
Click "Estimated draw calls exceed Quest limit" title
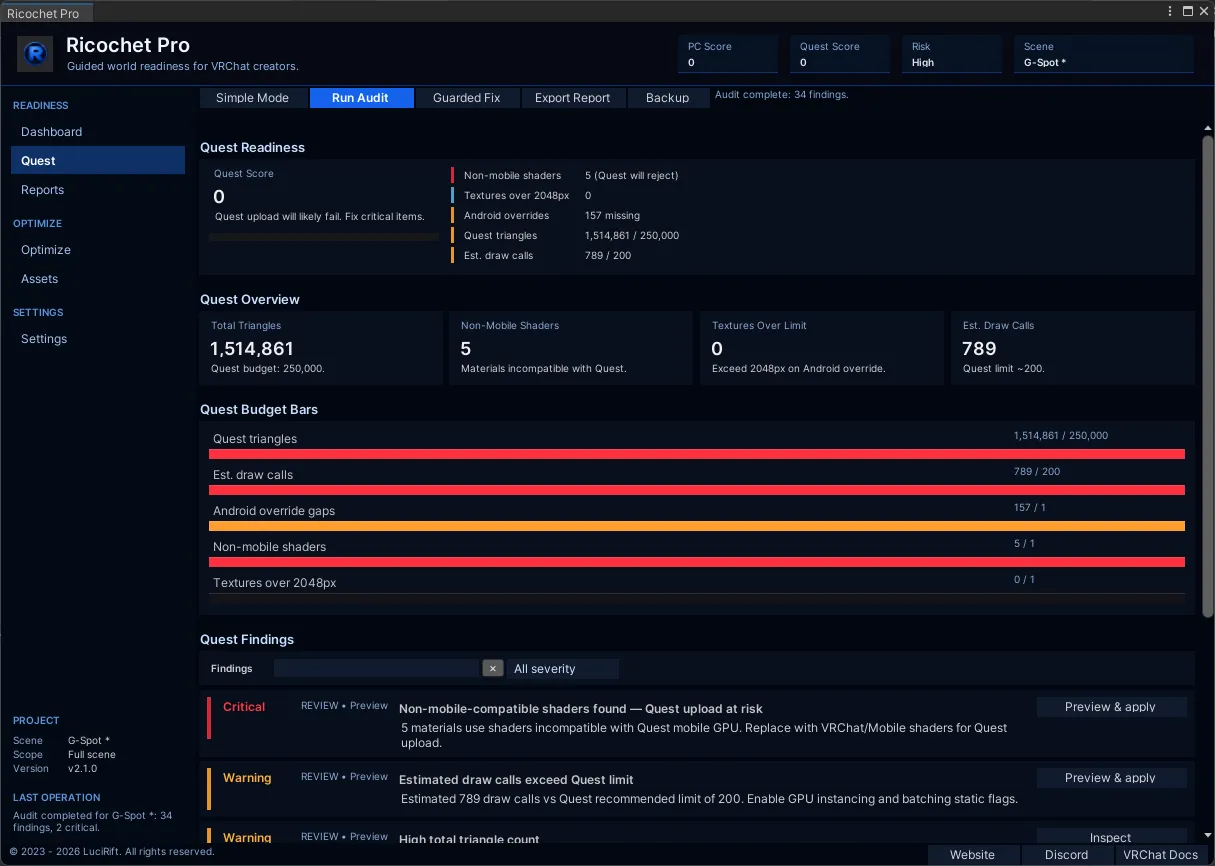pyautogui.click(x=516, y=780)
